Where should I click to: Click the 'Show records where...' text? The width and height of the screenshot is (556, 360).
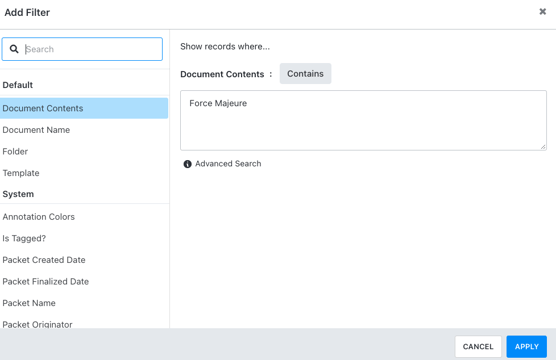pyautogui.click(x=225, y=46)
